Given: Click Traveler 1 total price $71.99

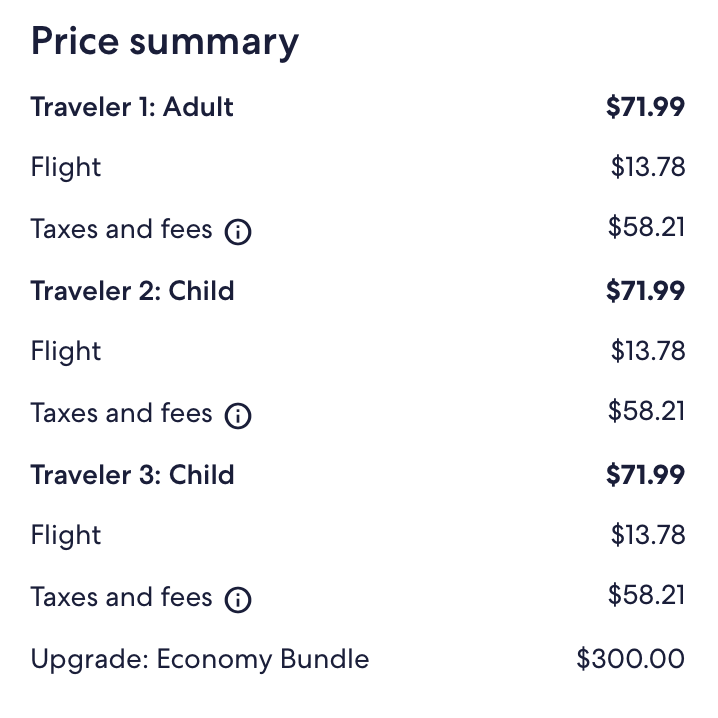Looking at the screenshot, I should 645,107.
